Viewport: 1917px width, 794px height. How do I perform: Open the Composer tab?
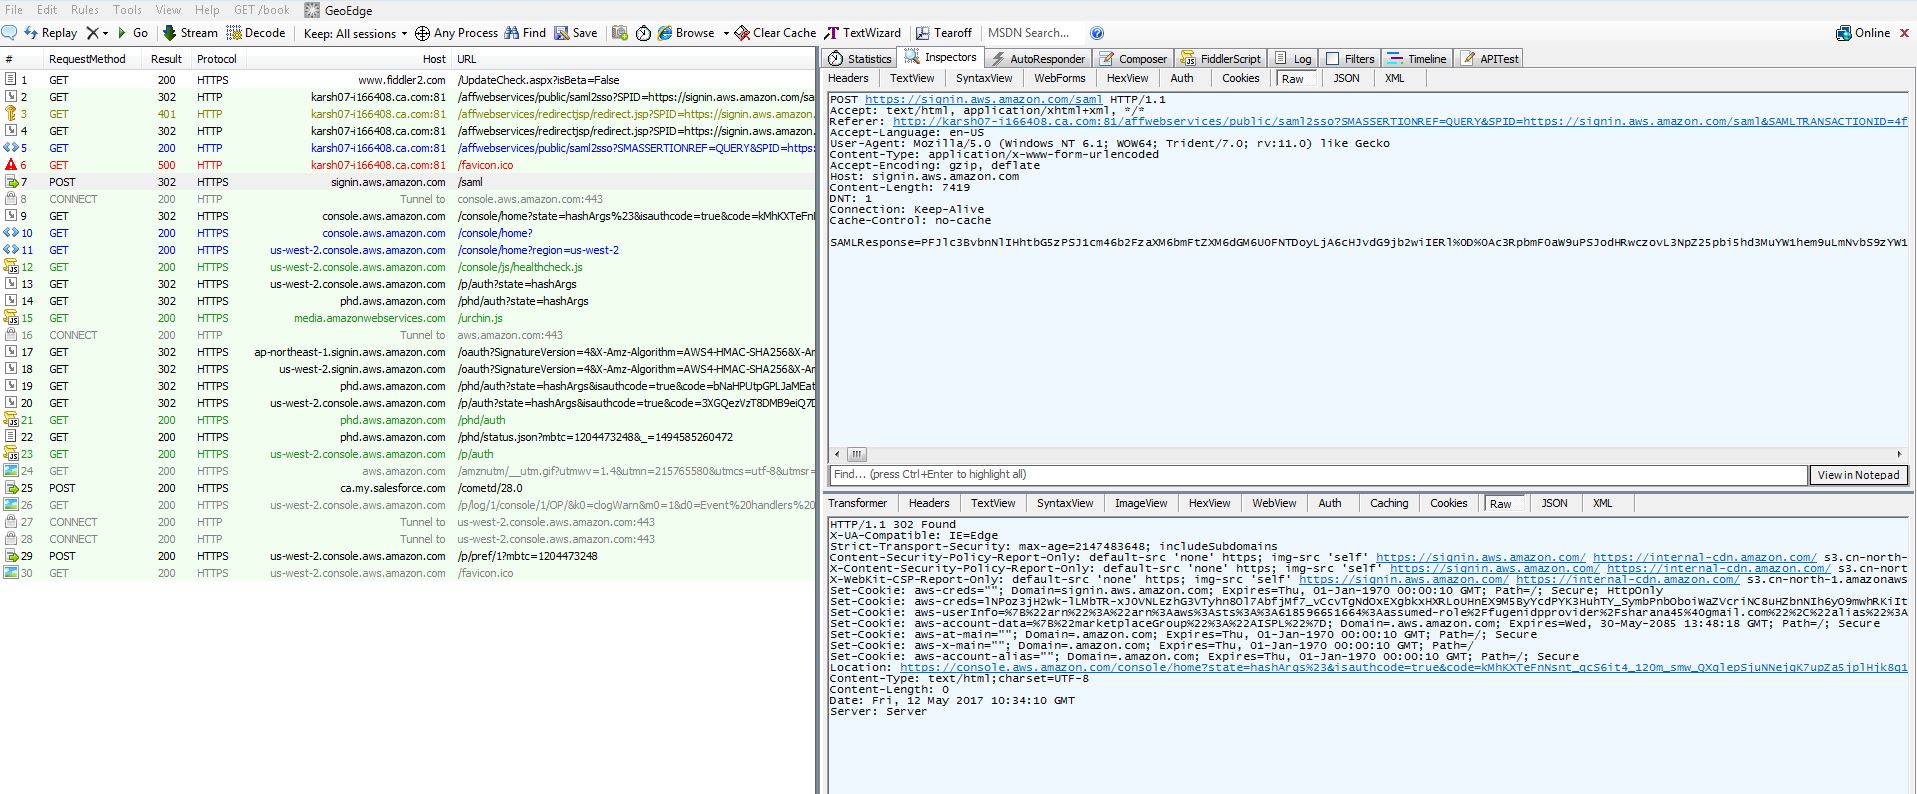(x=1132, y=59)
